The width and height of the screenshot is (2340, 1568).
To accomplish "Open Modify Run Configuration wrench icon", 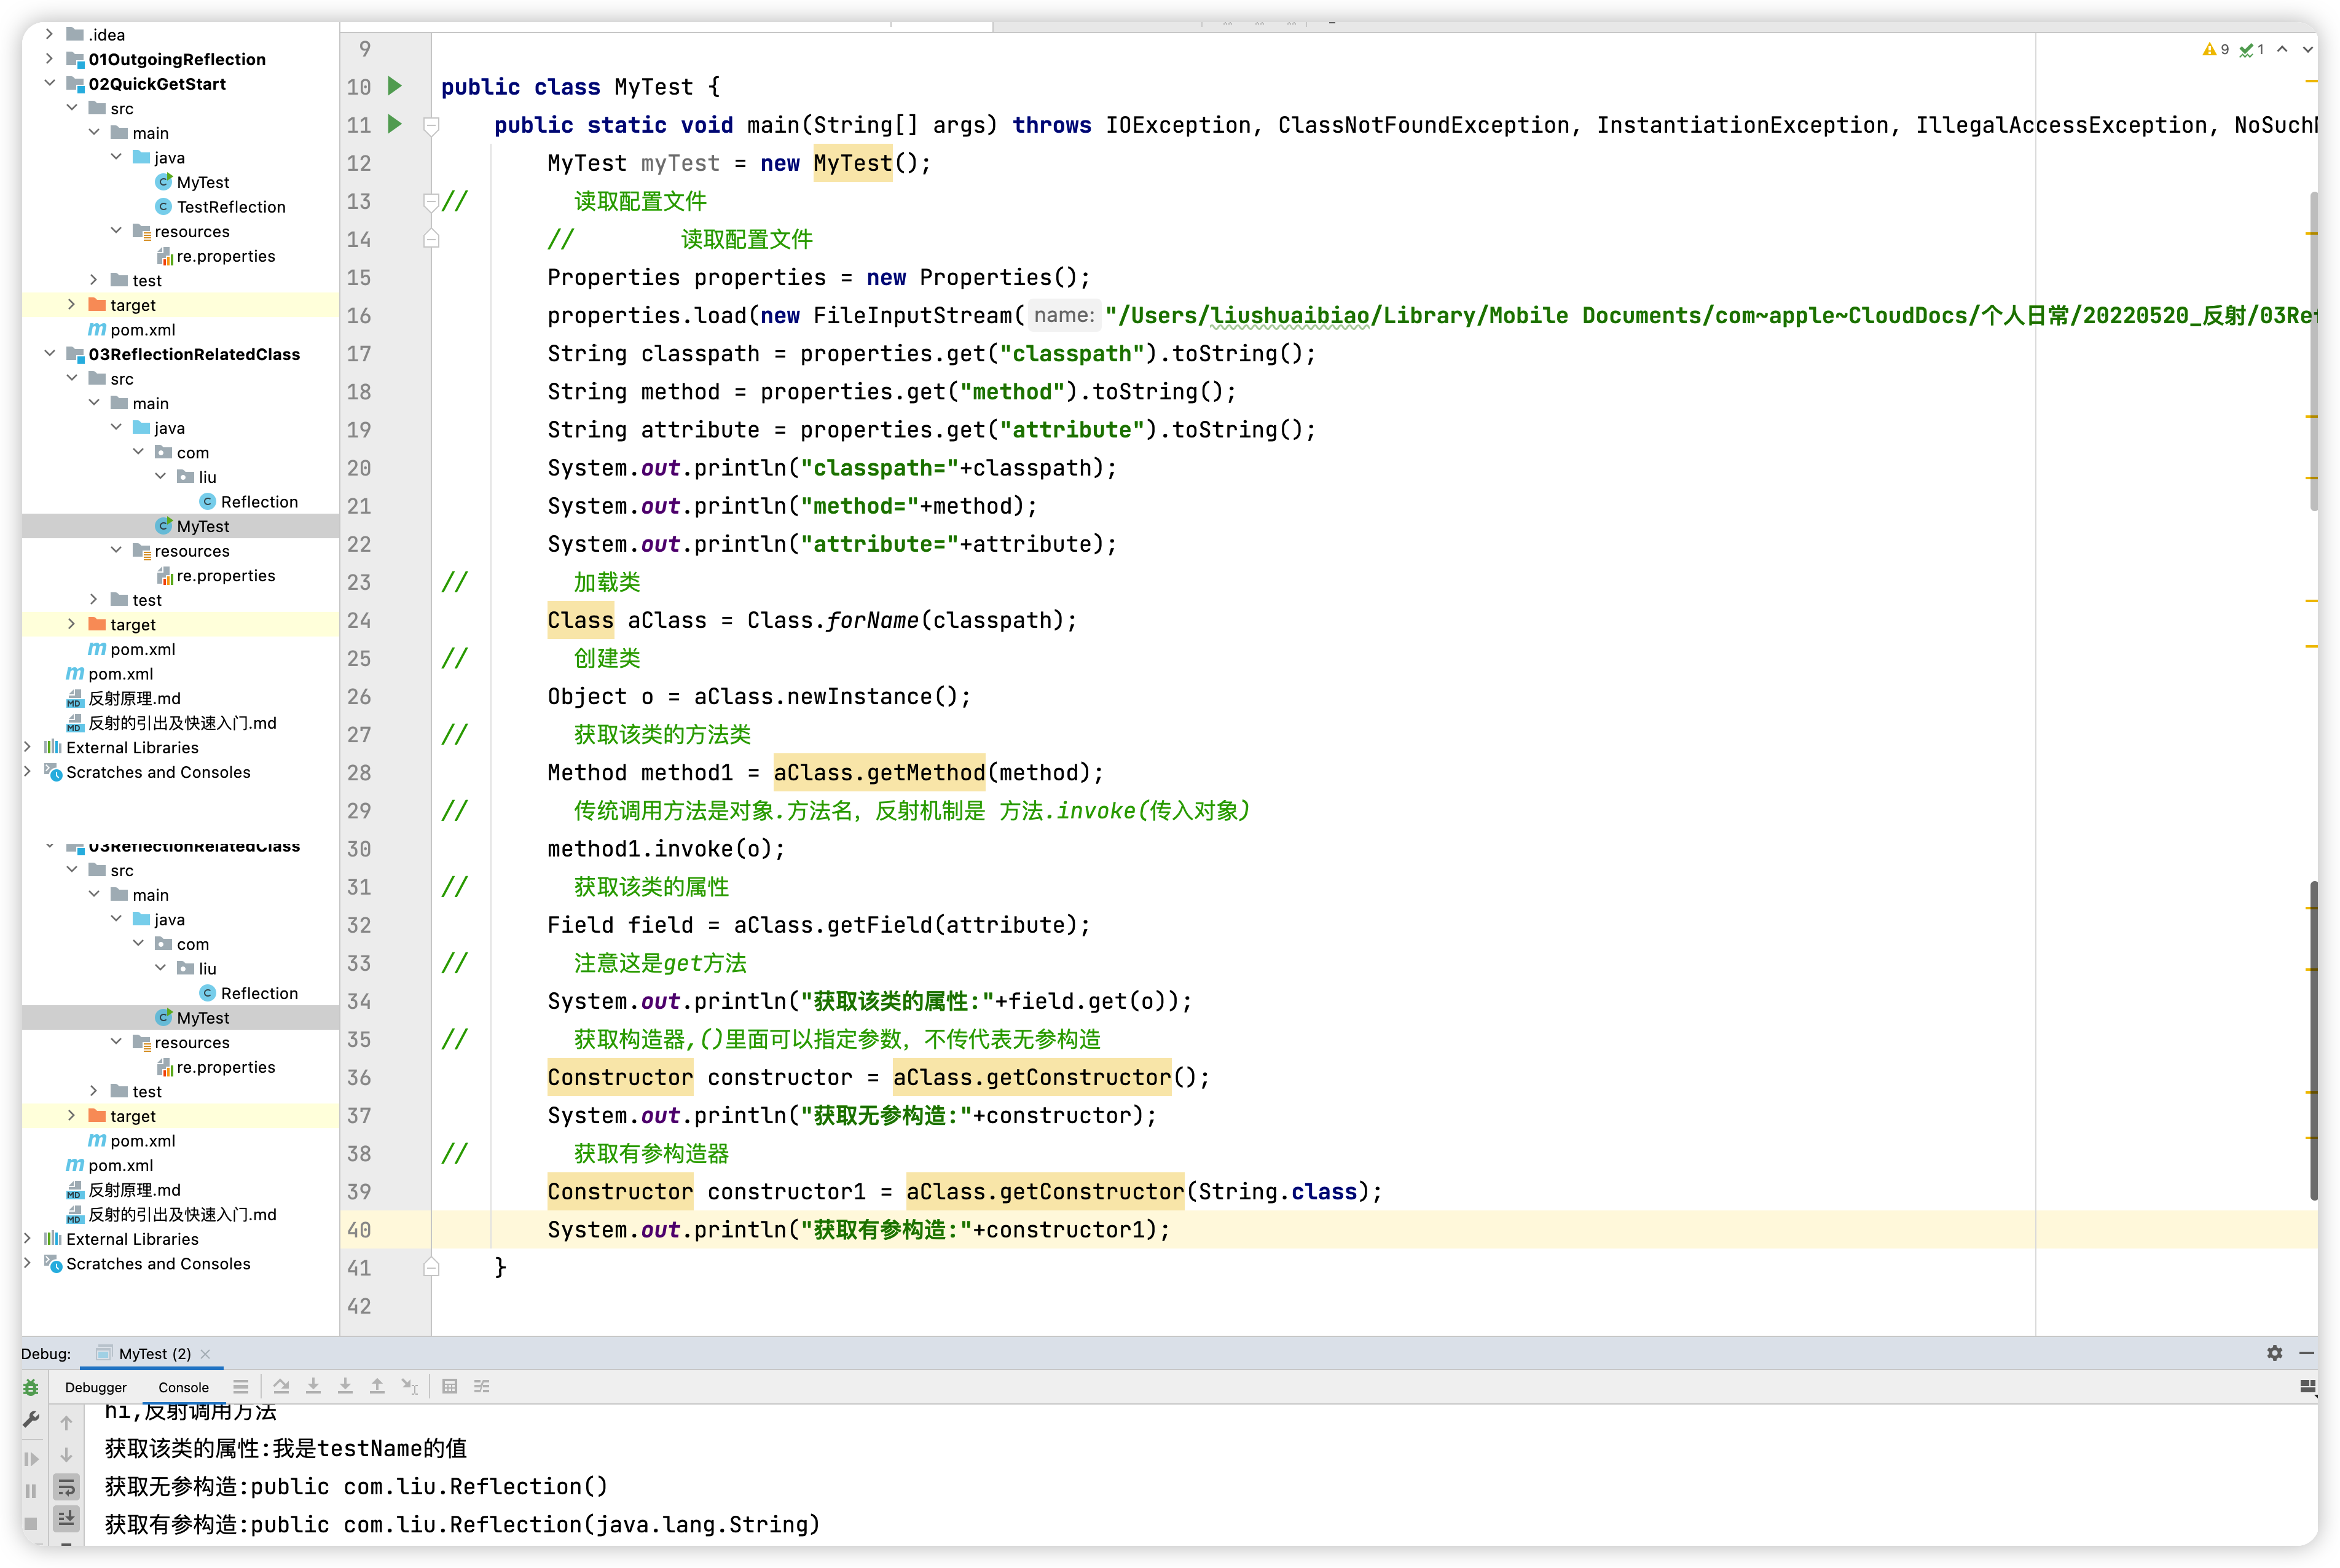I will 31,1419.
